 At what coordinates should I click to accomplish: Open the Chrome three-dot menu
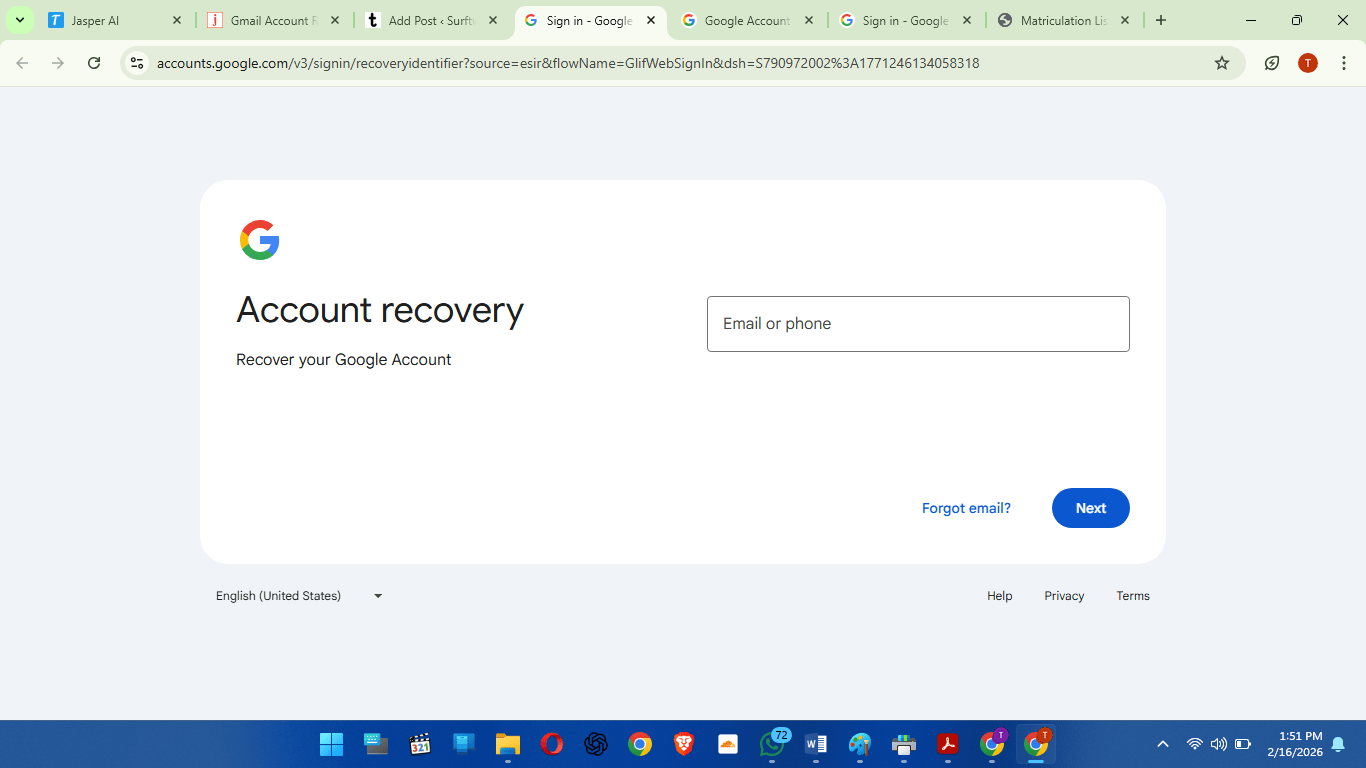tap(1344, 63)
